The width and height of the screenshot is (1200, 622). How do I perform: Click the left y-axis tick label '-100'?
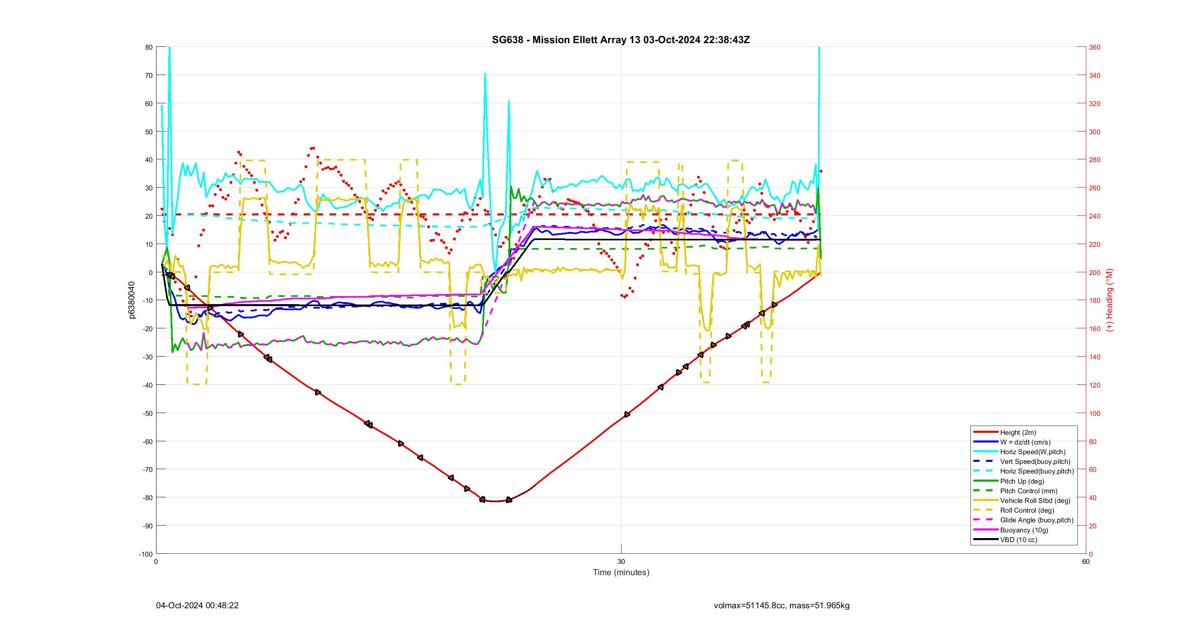tap(146, 554)
